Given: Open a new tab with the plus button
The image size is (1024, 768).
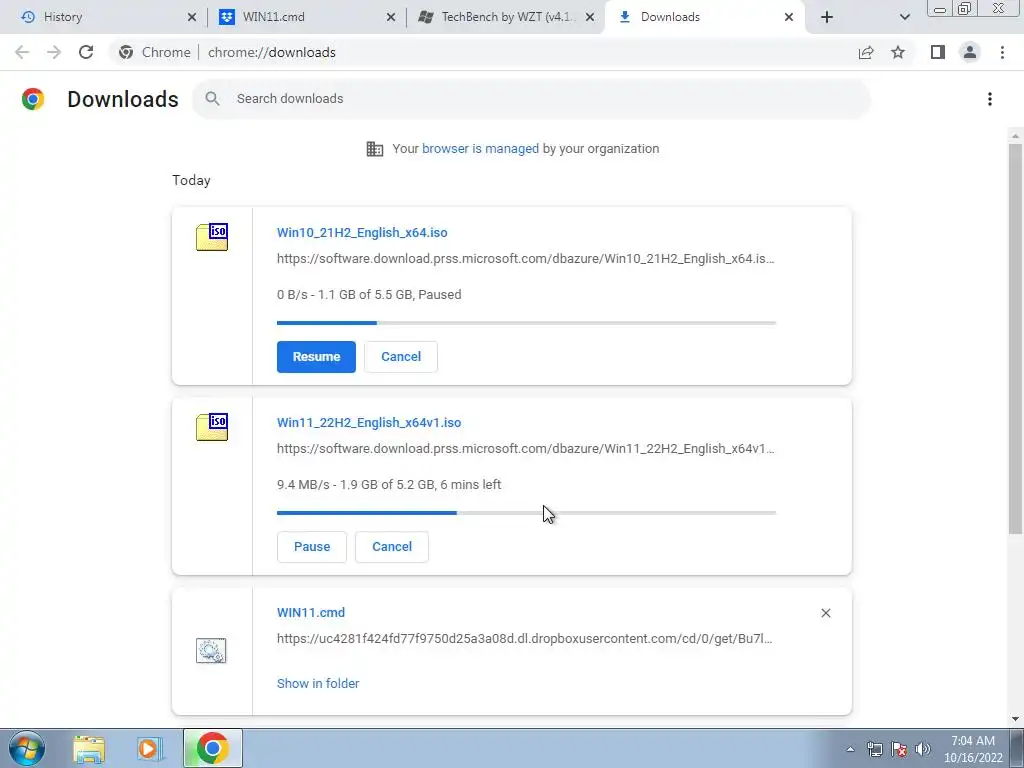Looking at the screenshot, I should (x=827, y=17).
